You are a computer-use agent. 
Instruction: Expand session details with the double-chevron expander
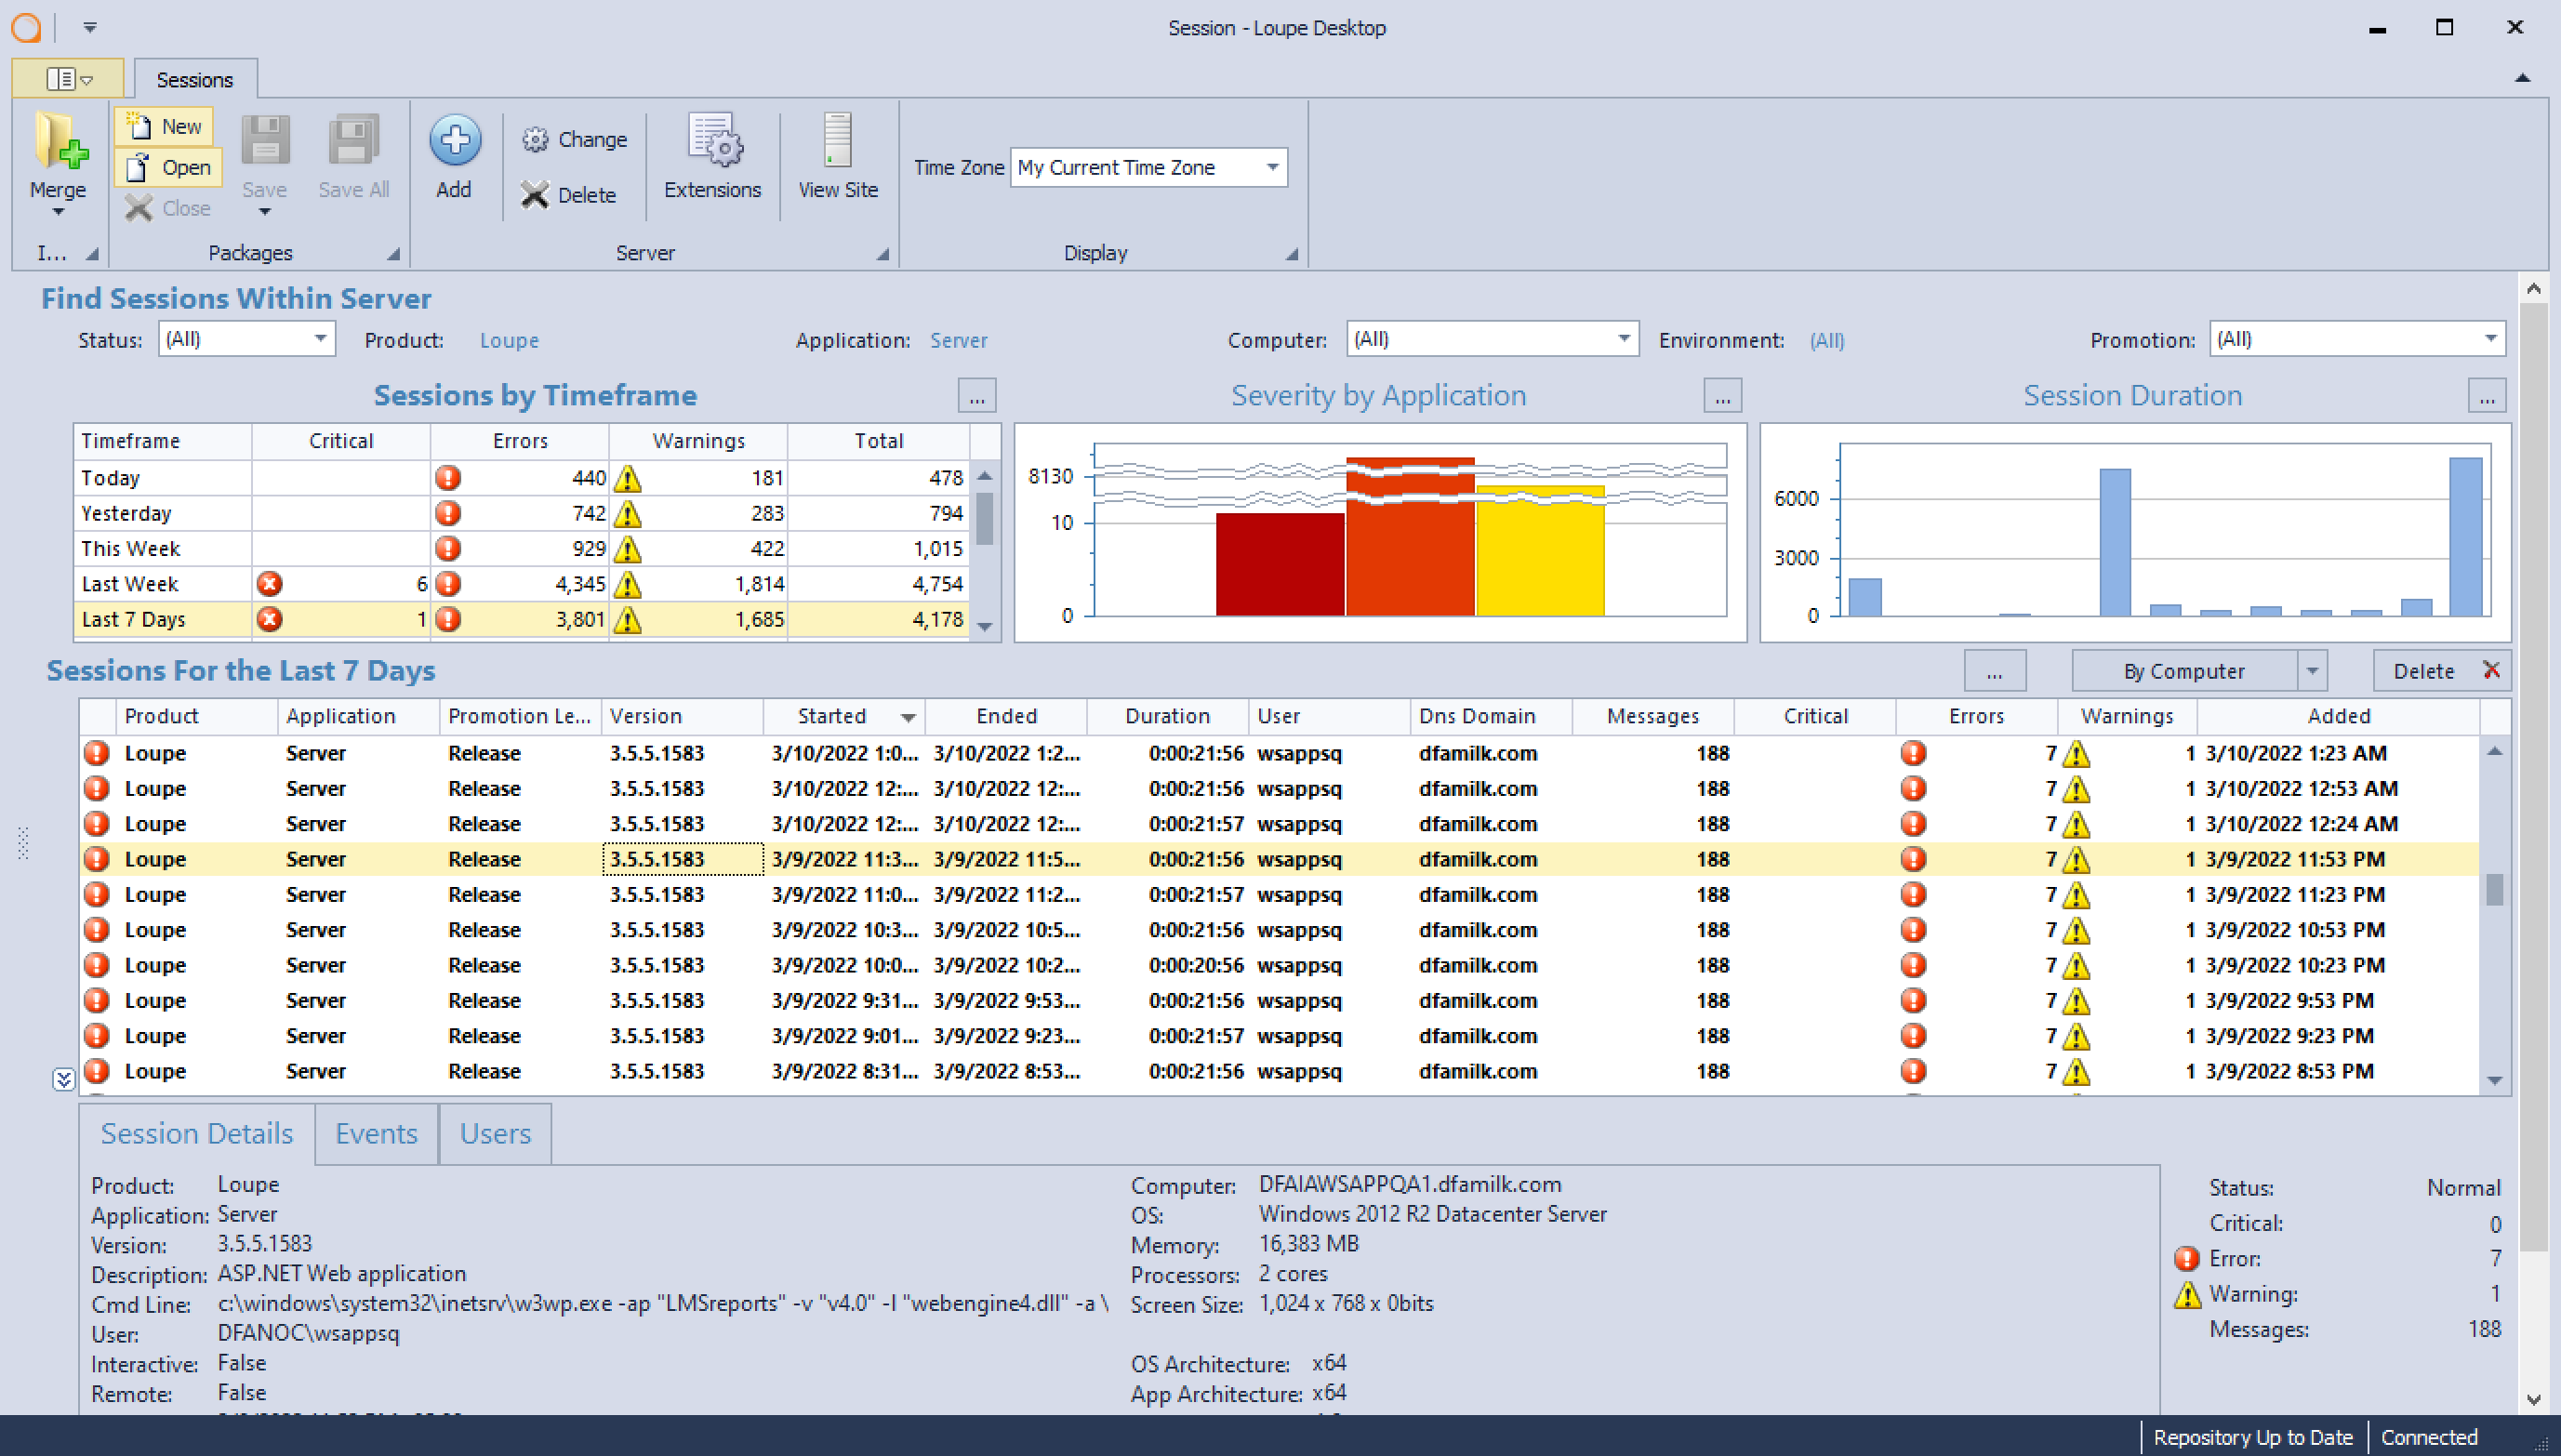pyautogui.click(x=64, y=1079)
